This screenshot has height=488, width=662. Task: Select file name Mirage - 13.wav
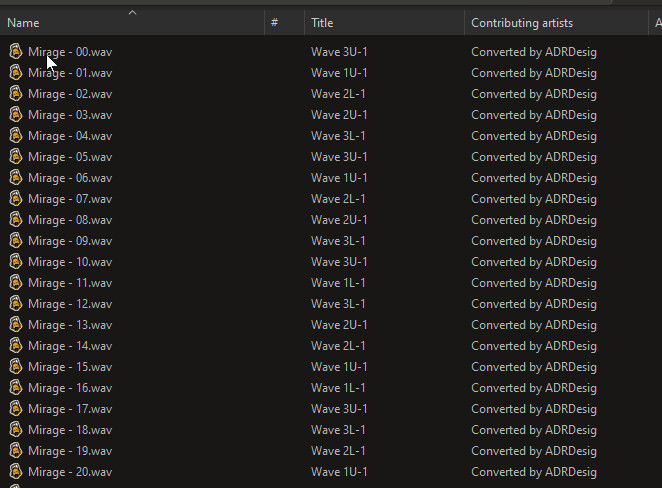pyautogui.click(x=70, y=325)
